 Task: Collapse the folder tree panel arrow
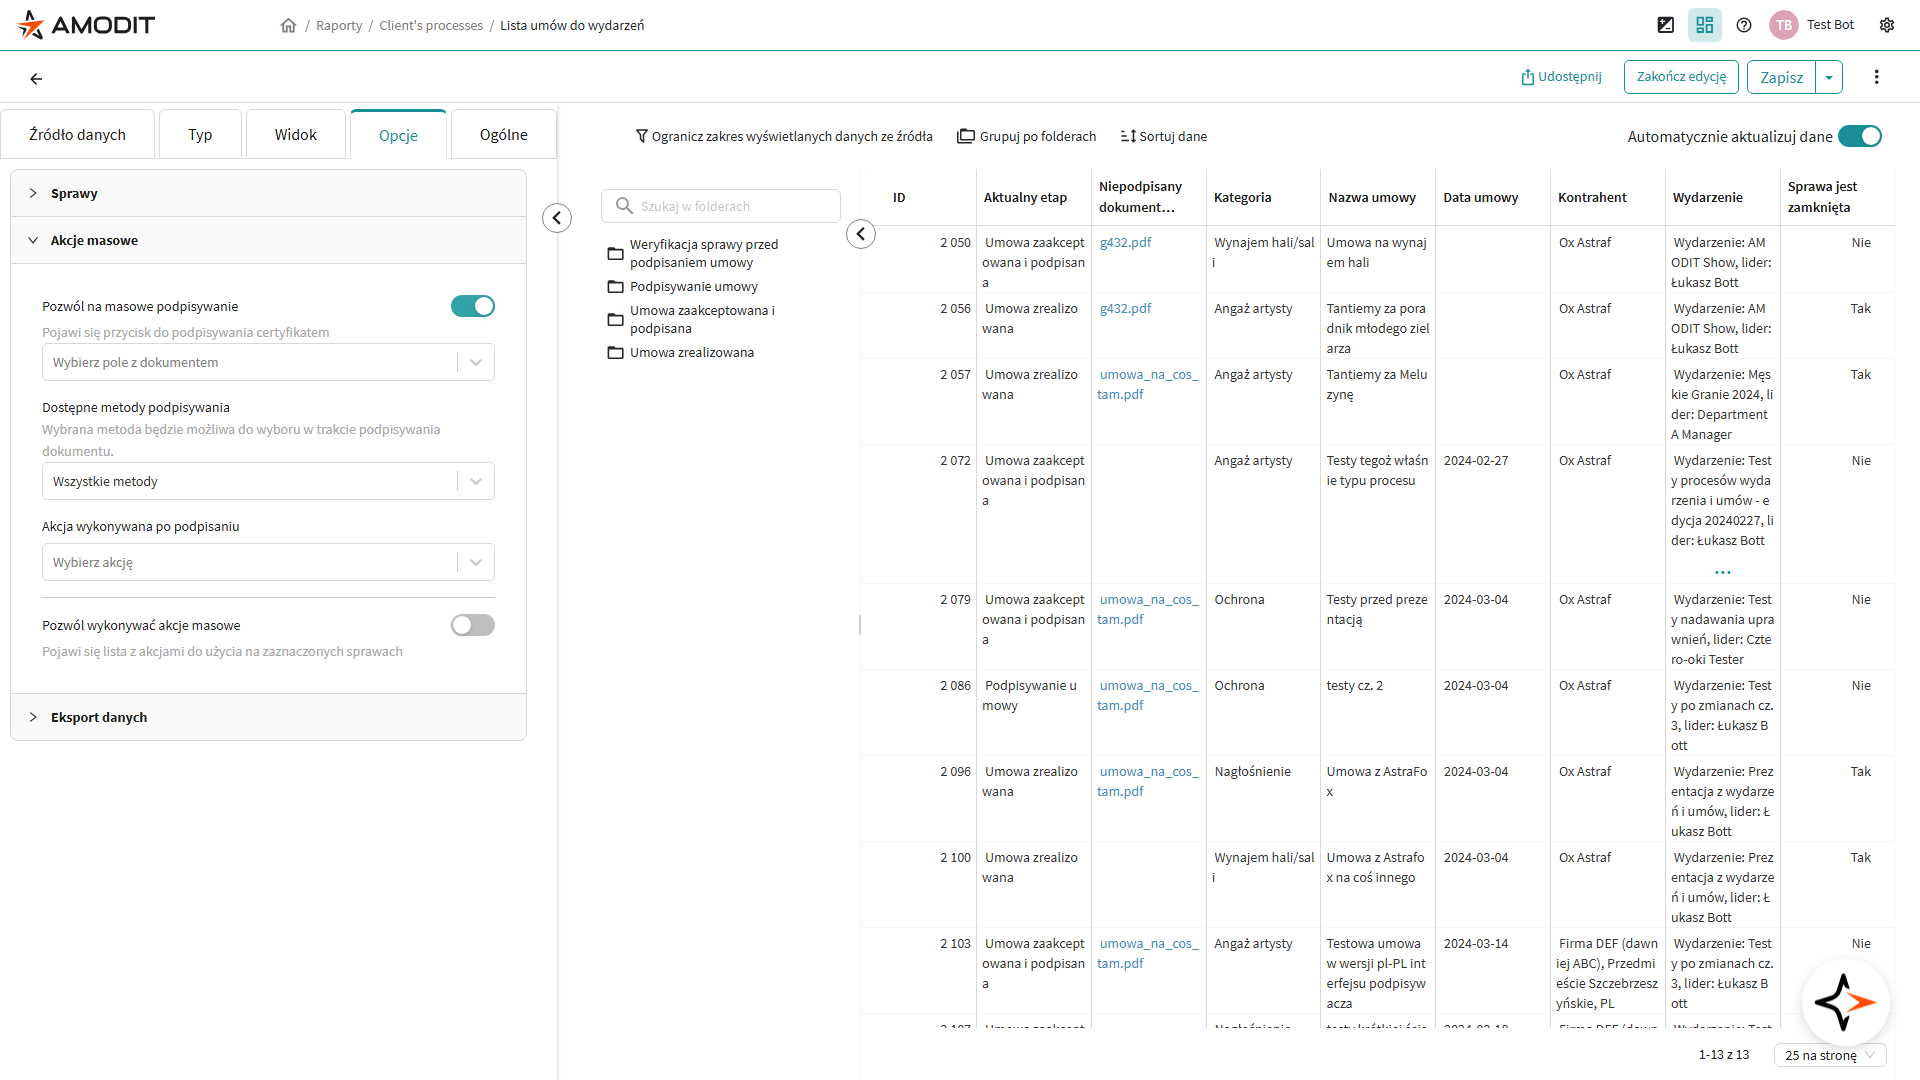pyautogui.click(x=860, y=234)
